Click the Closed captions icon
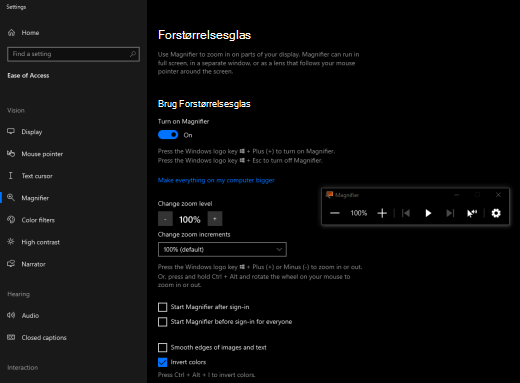The width and height of the screenshot is (520, 383). pos(11,337)
